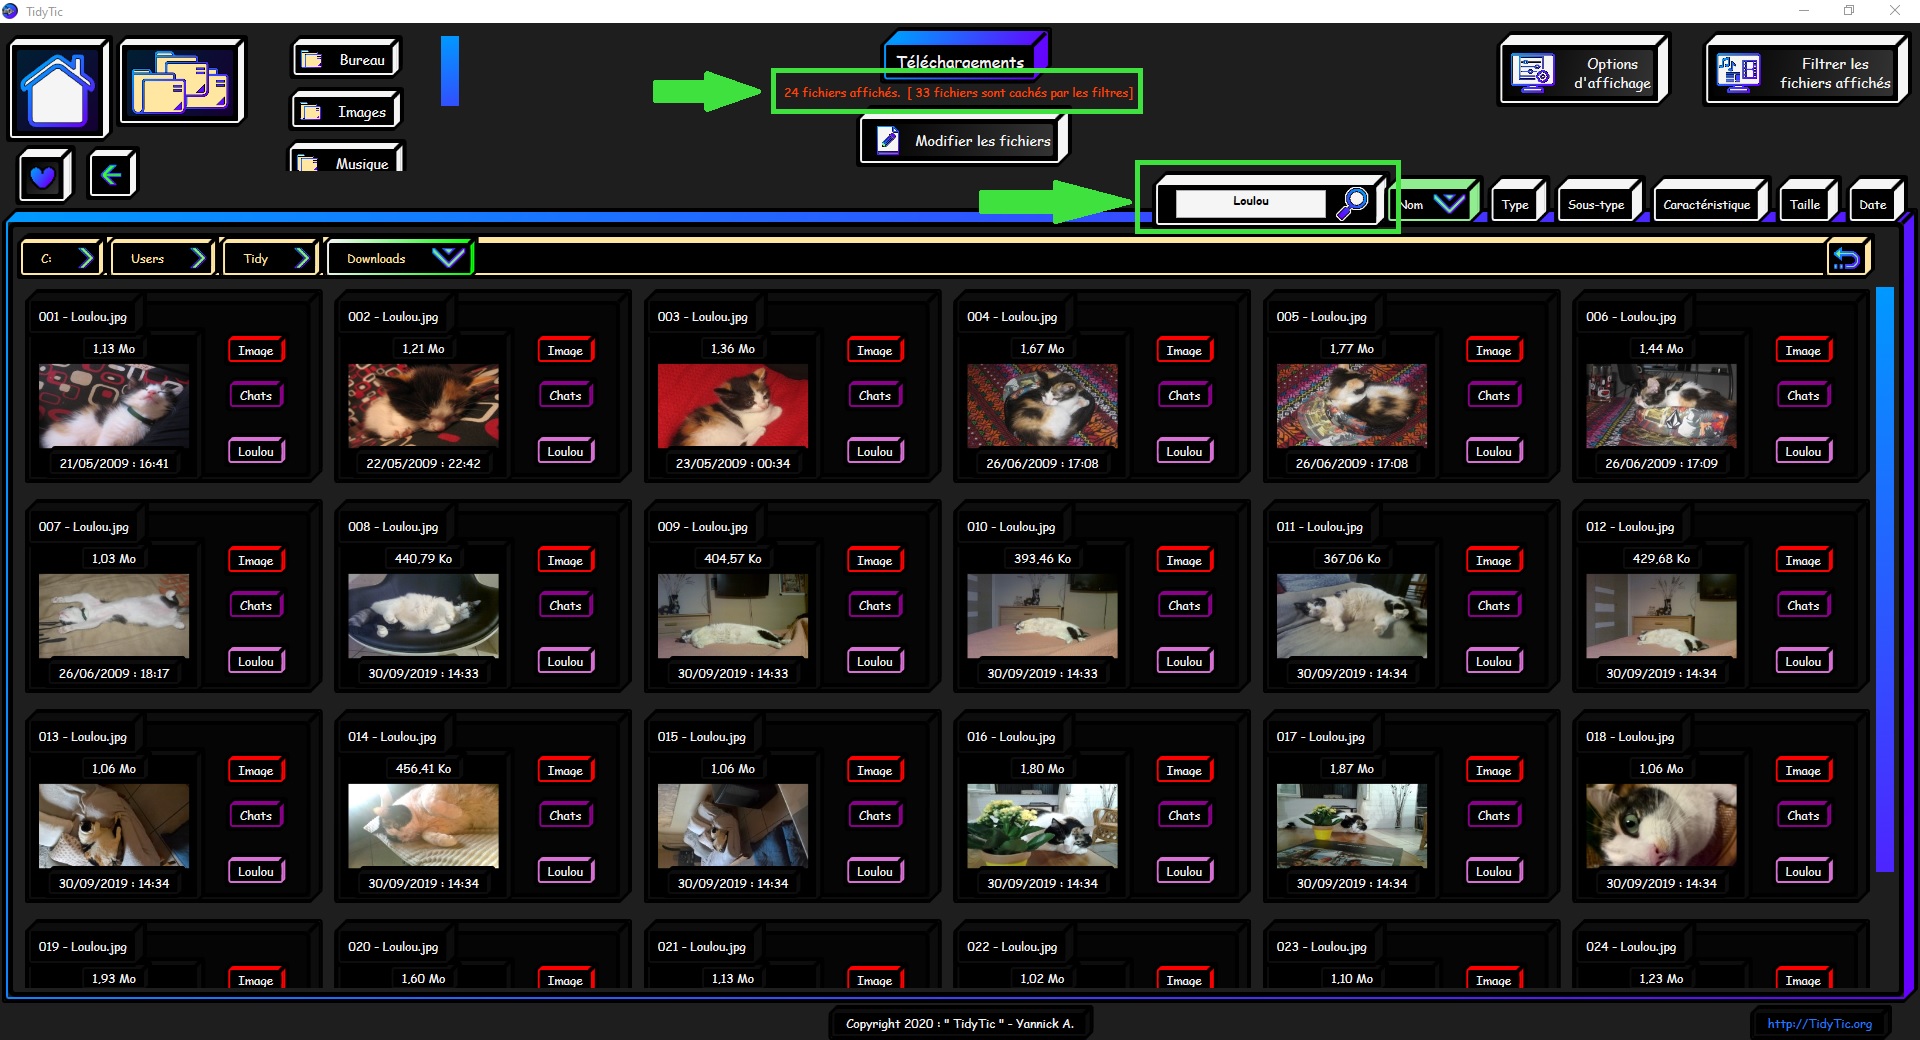
Task: Click the Copyright 2020 TidyTic label
Action: (x=960, y=1024)
